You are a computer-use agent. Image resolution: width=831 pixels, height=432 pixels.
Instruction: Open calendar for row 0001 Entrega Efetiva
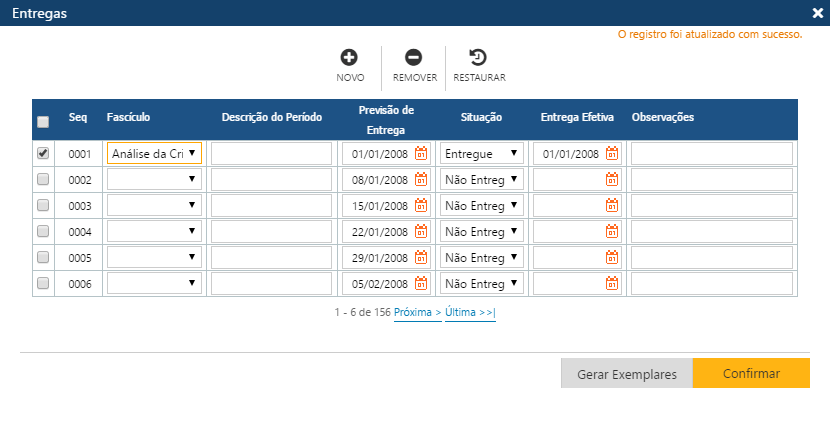[612, 154]
